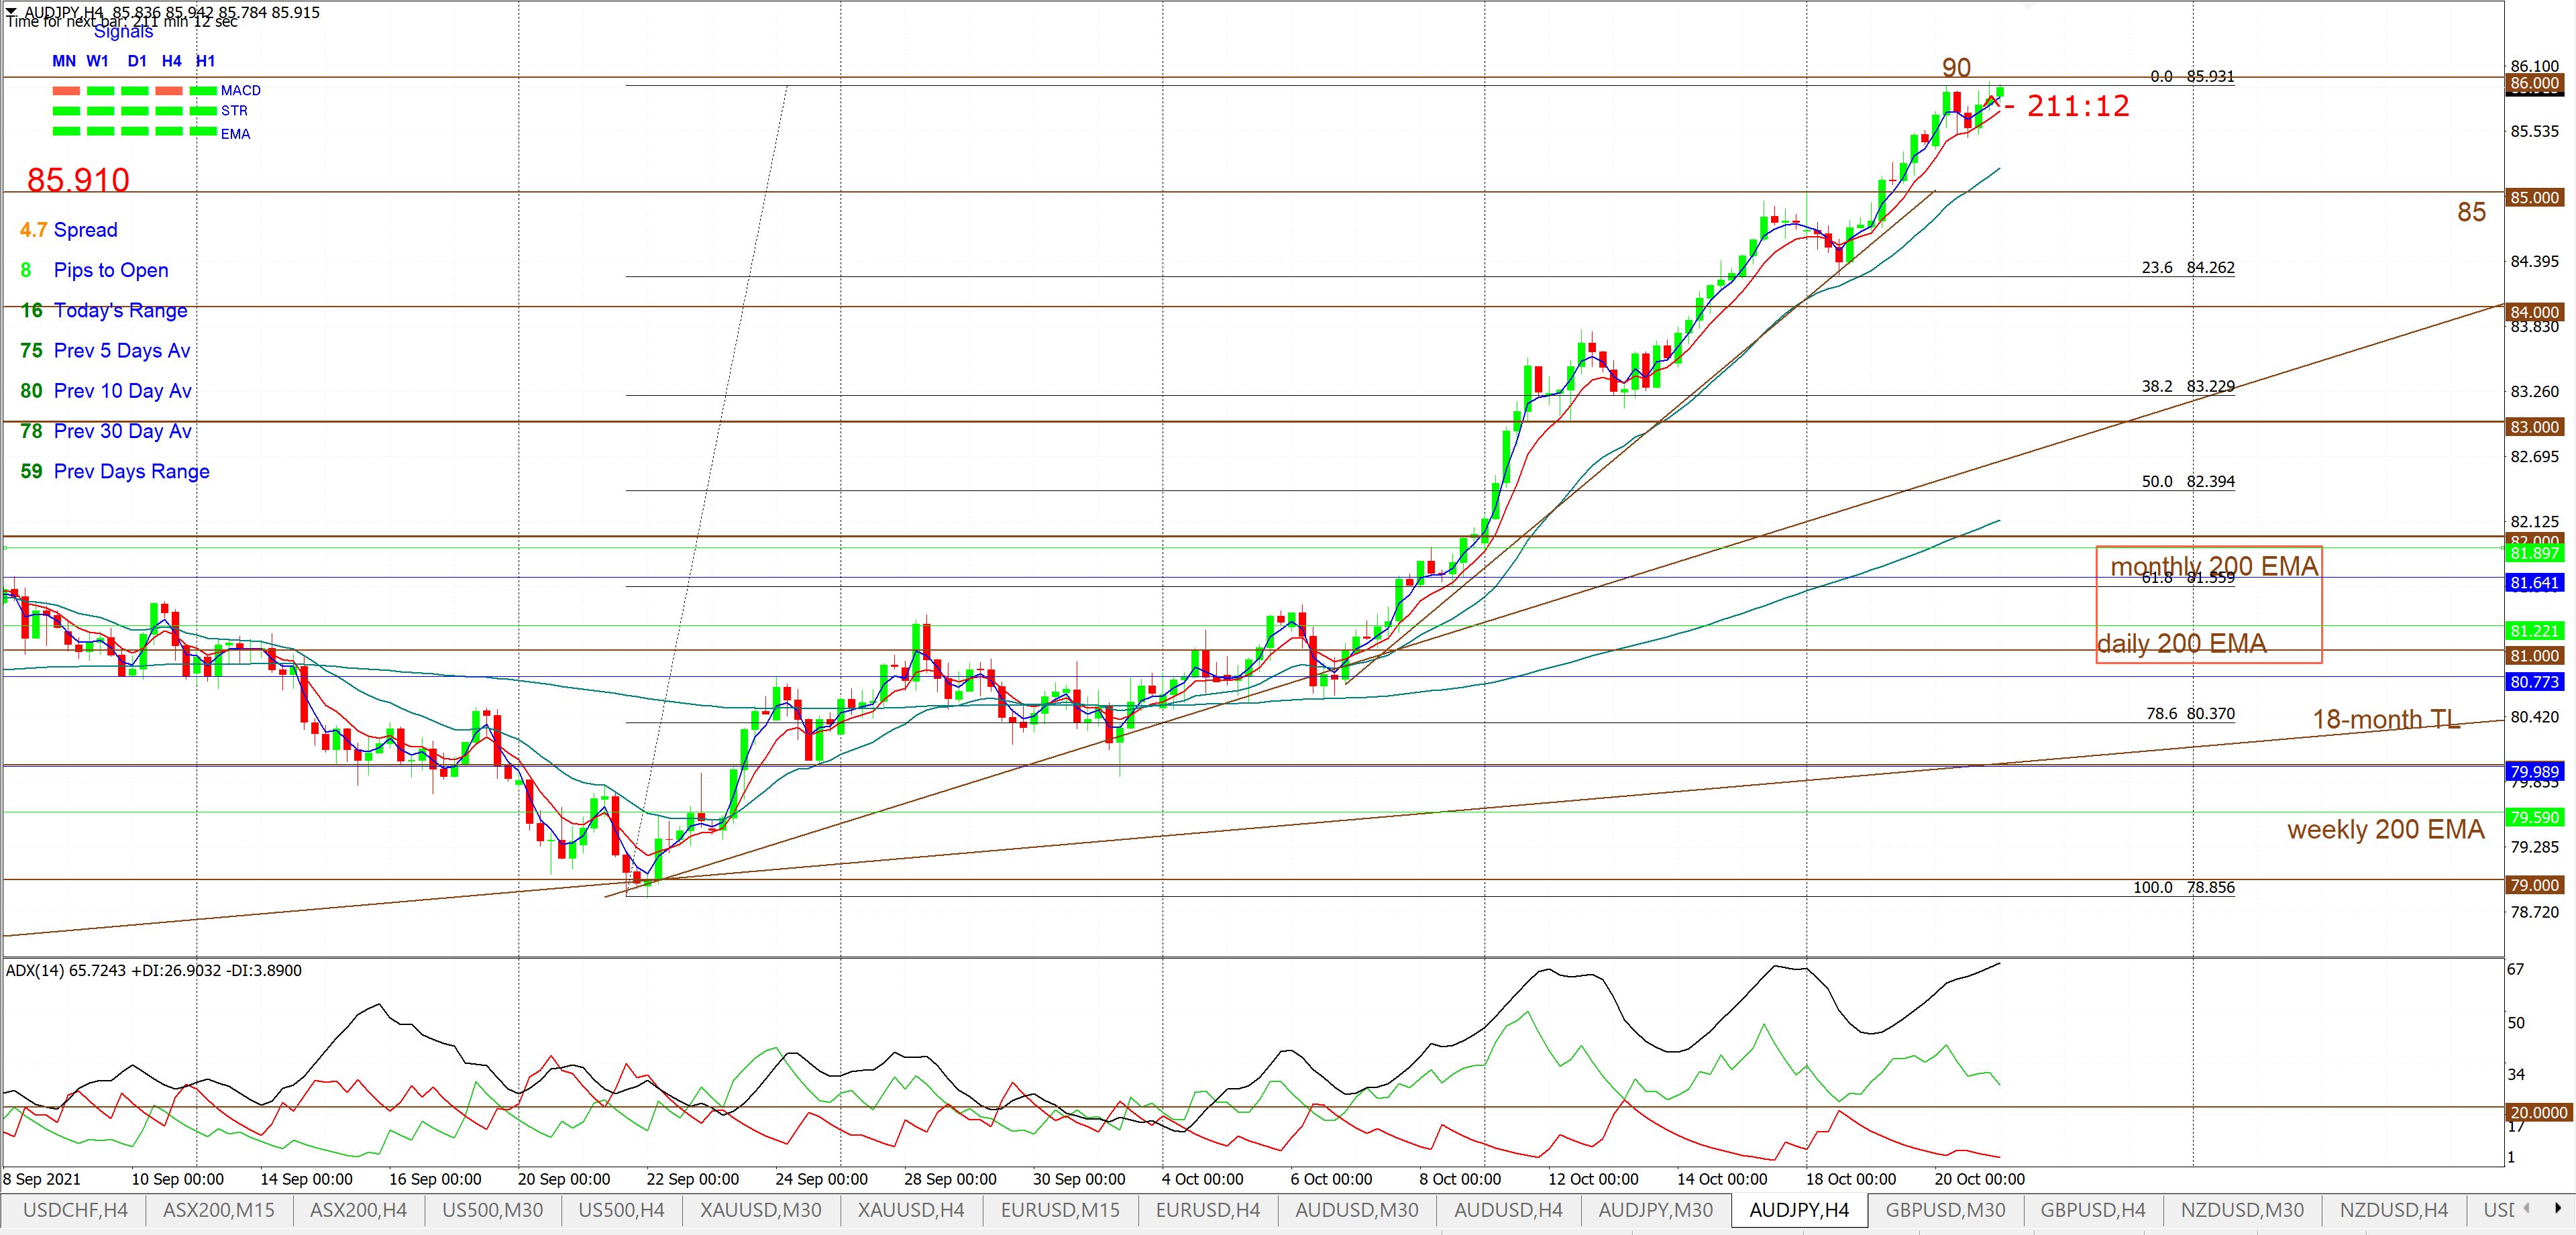2576x1235 pixels.
Task: Switch to the US500,M30 tab
Action: click(x=492, y=1210)
